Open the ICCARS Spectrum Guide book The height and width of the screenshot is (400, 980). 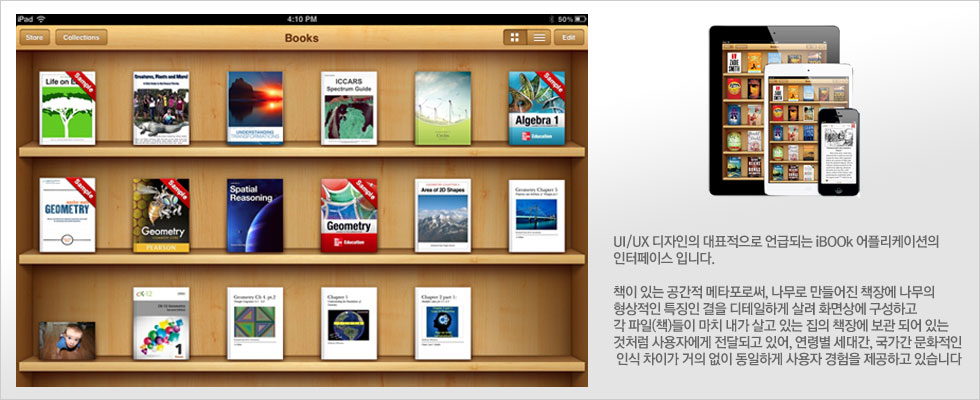(349, 108)
